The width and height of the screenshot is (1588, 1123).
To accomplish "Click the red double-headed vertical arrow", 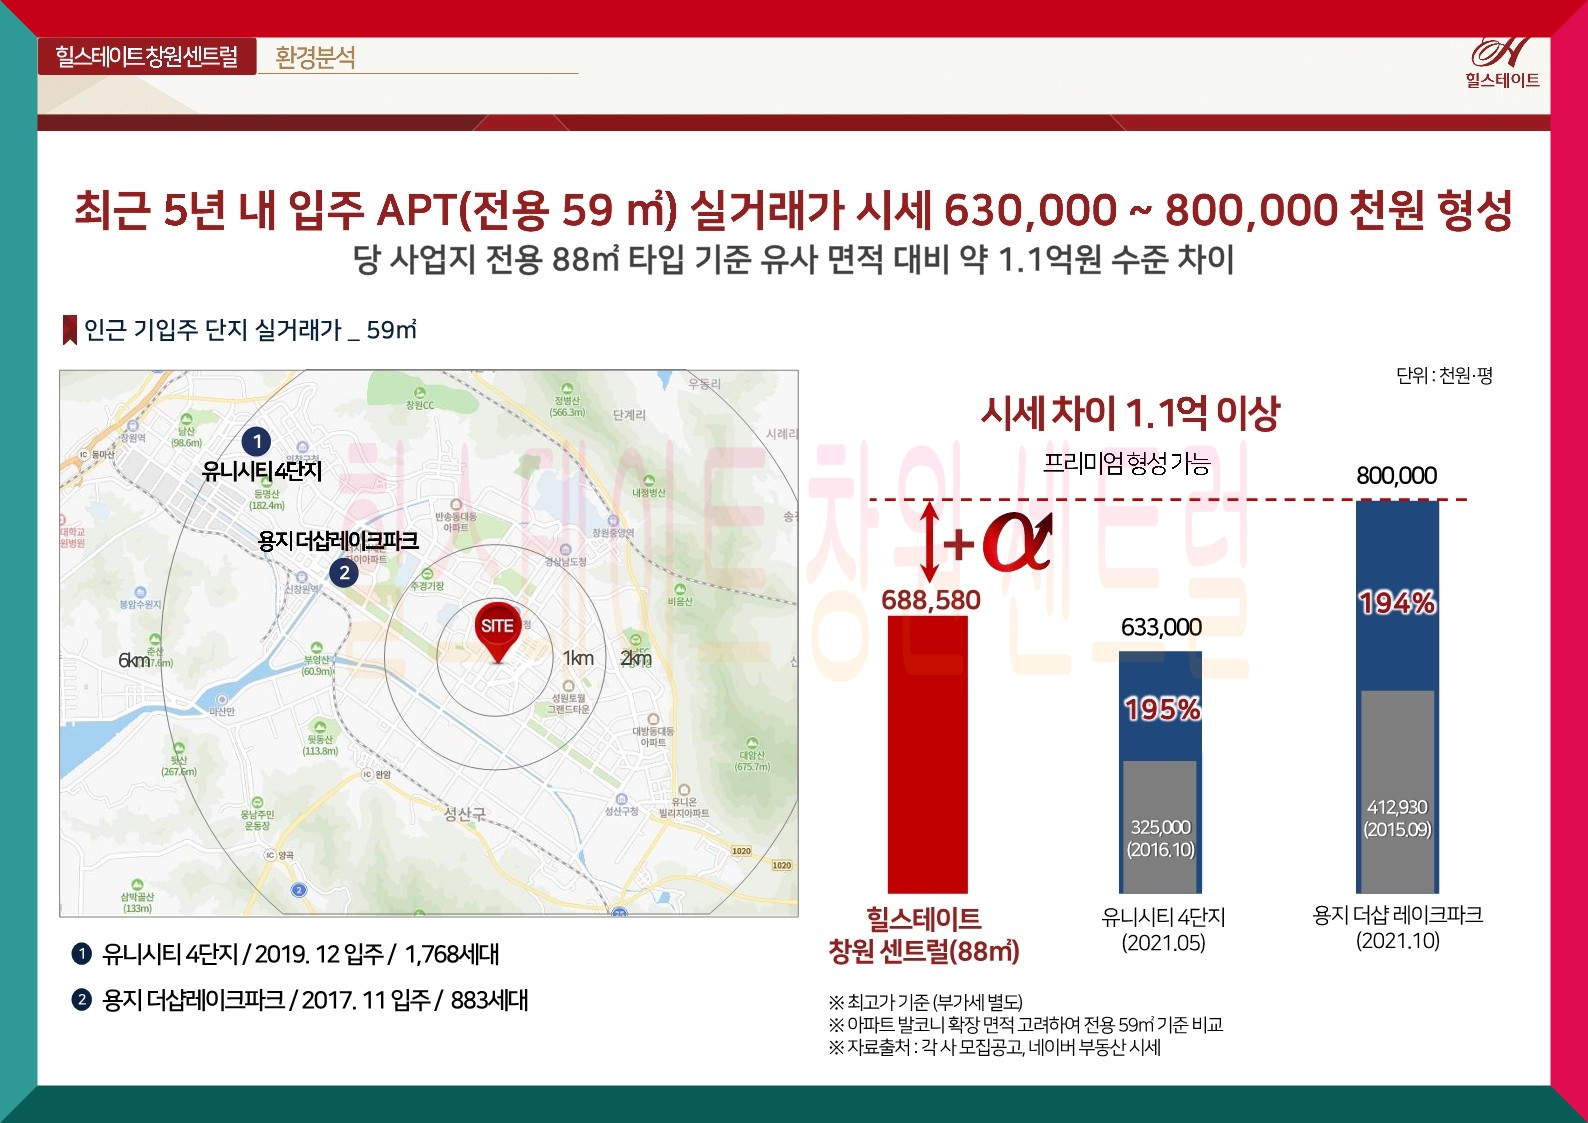I will pos(930,541).
